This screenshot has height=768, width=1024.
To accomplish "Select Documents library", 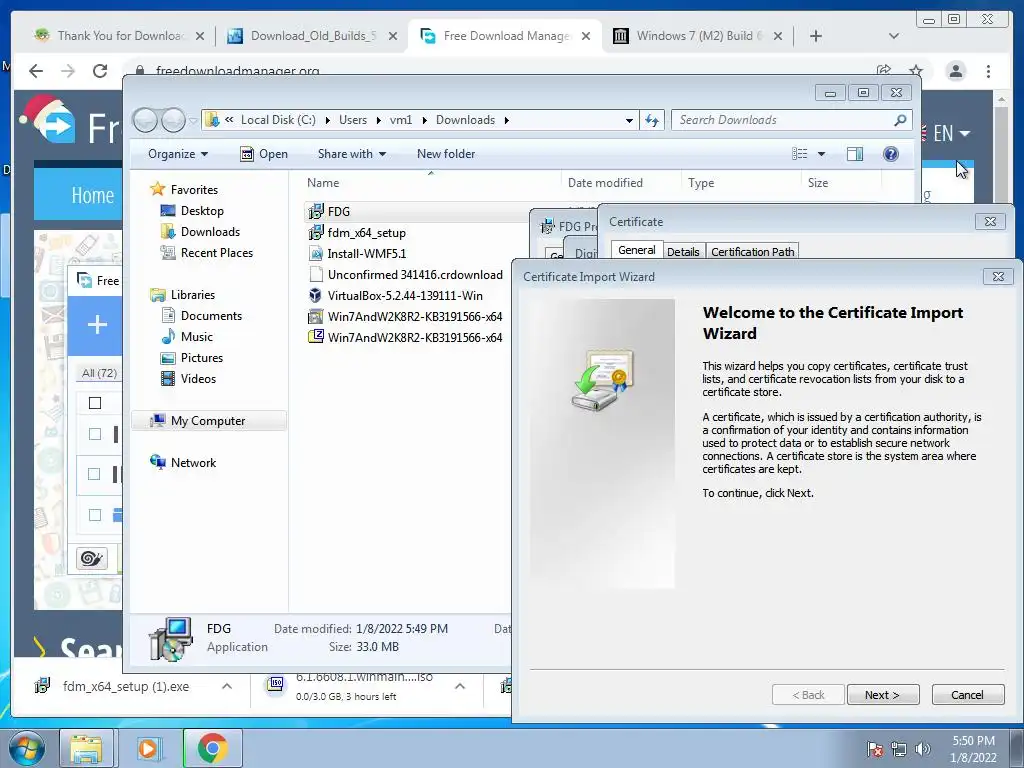I will tap(211, 315).
